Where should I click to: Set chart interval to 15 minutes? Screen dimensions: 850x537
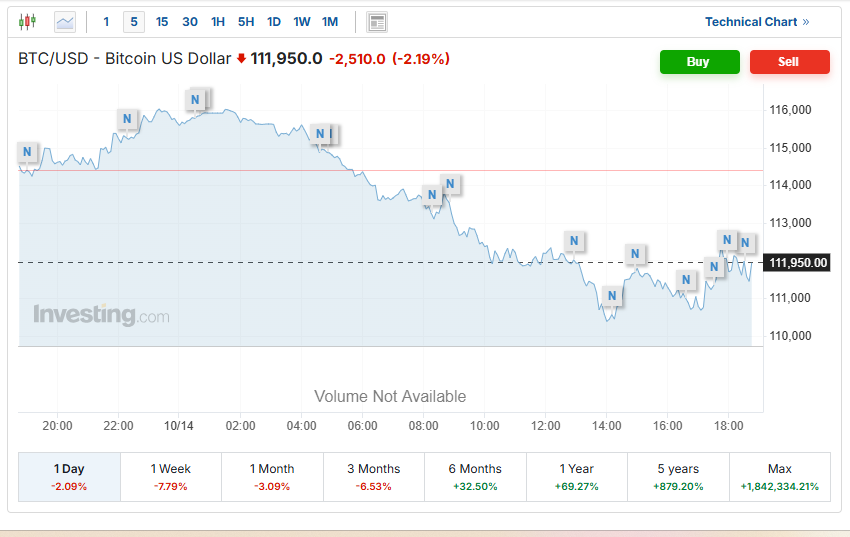[x=162, y=21]
